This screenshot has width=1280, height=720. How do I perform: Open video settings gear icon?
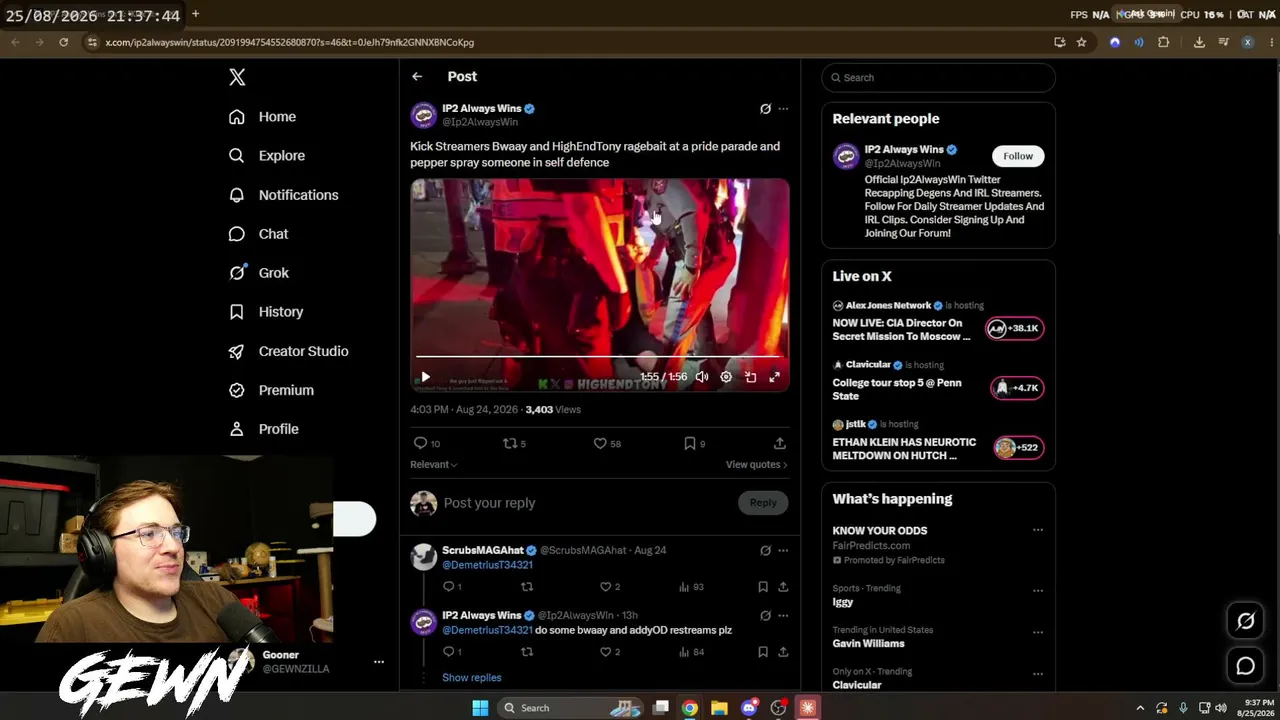pyautogui.click(x=726, y=377)
